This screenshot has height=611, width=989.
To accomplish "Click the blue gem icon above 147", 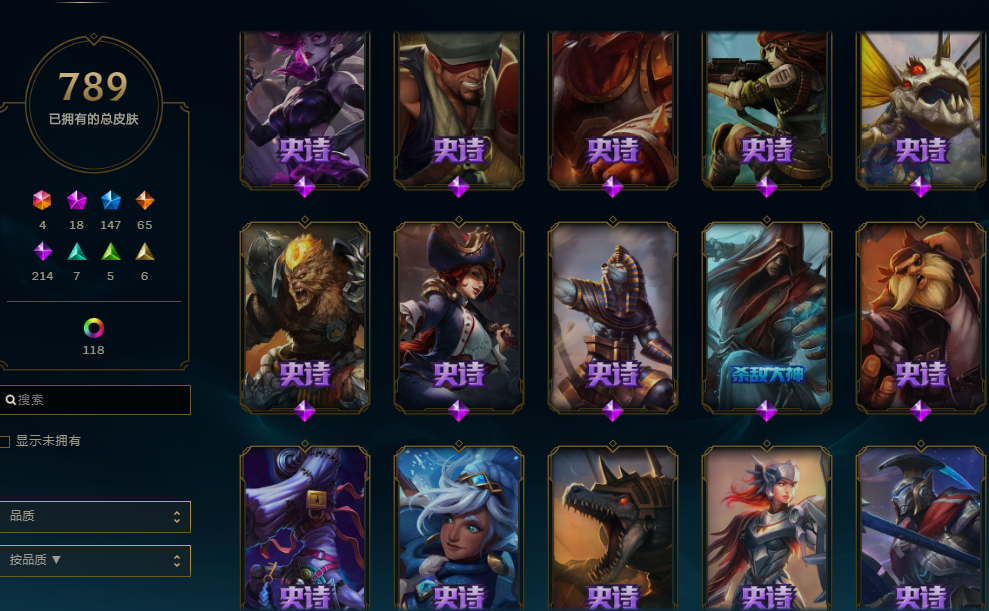I will click(x=110, y=201).
